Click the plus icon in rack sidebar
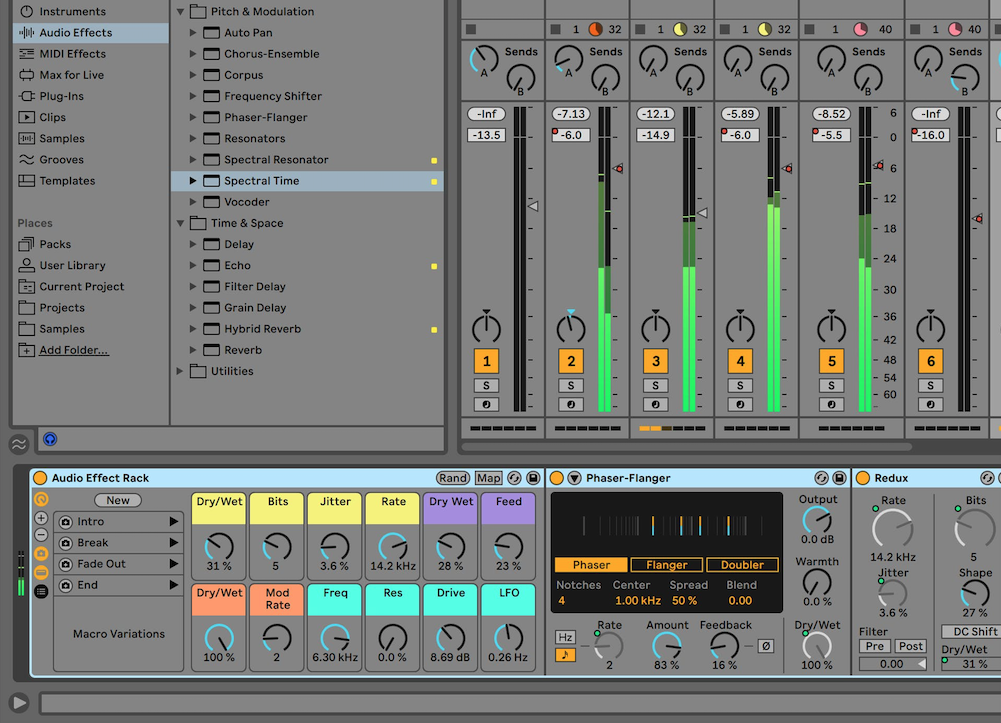 [41, 518]
